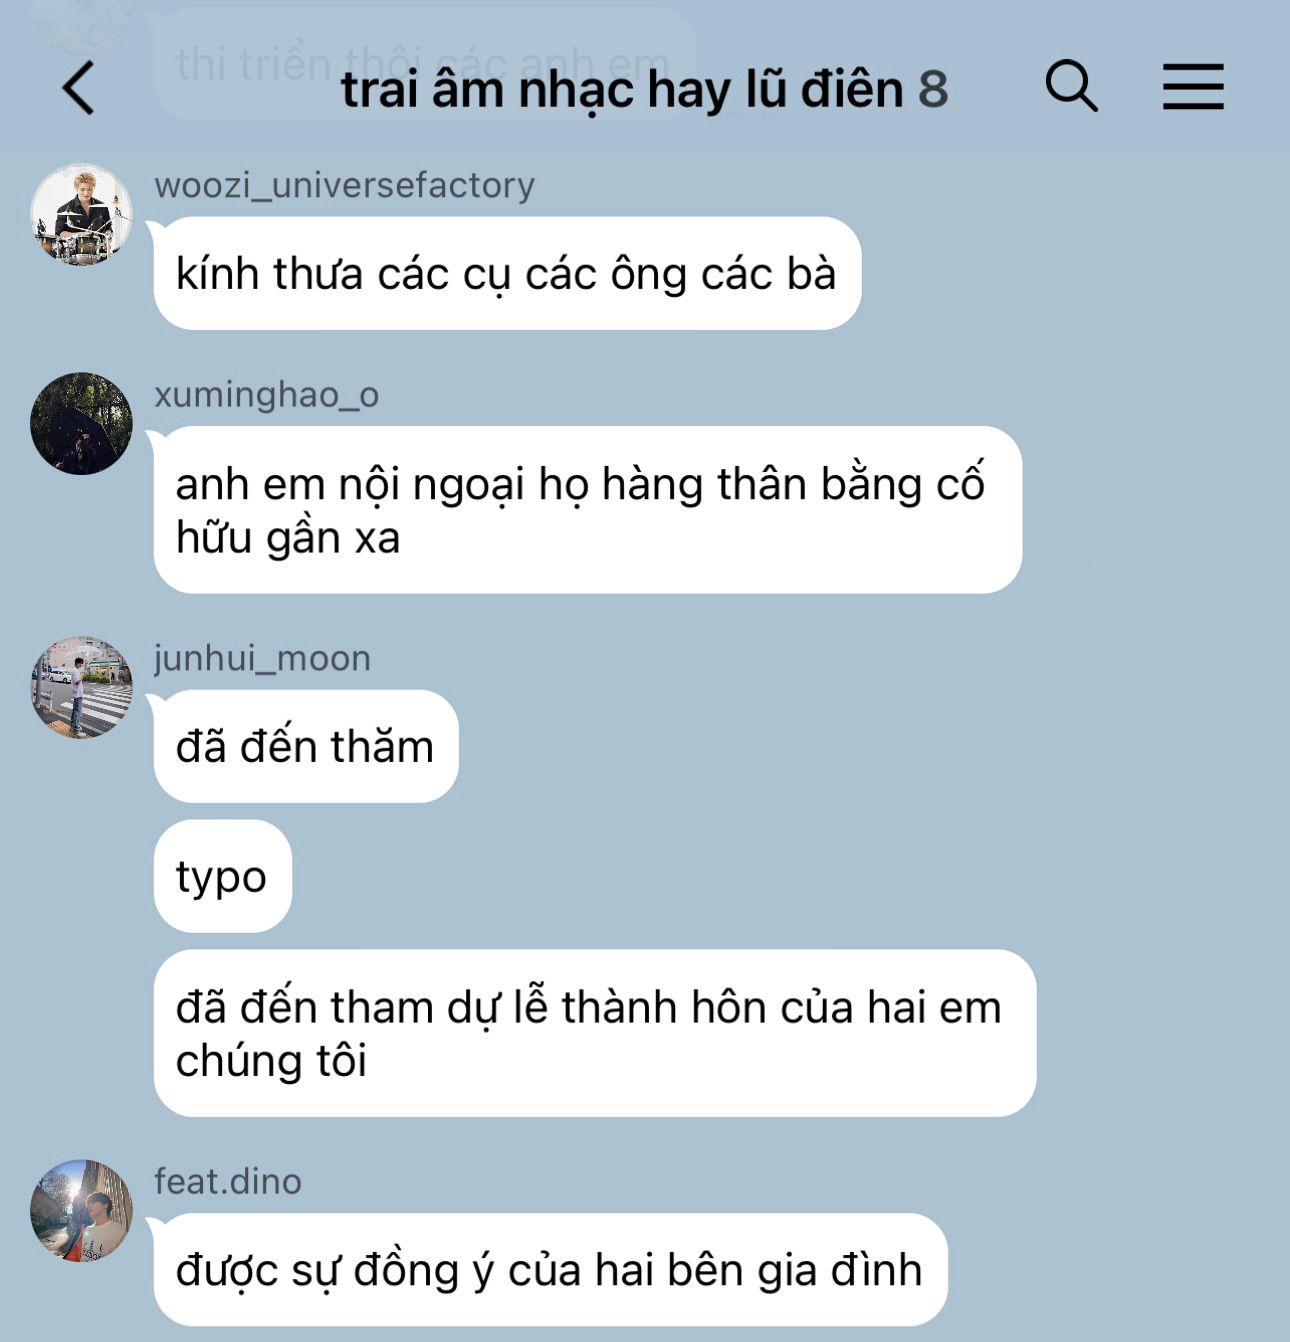
Task: Click the username feat.dino
Action: (227, 1181)
